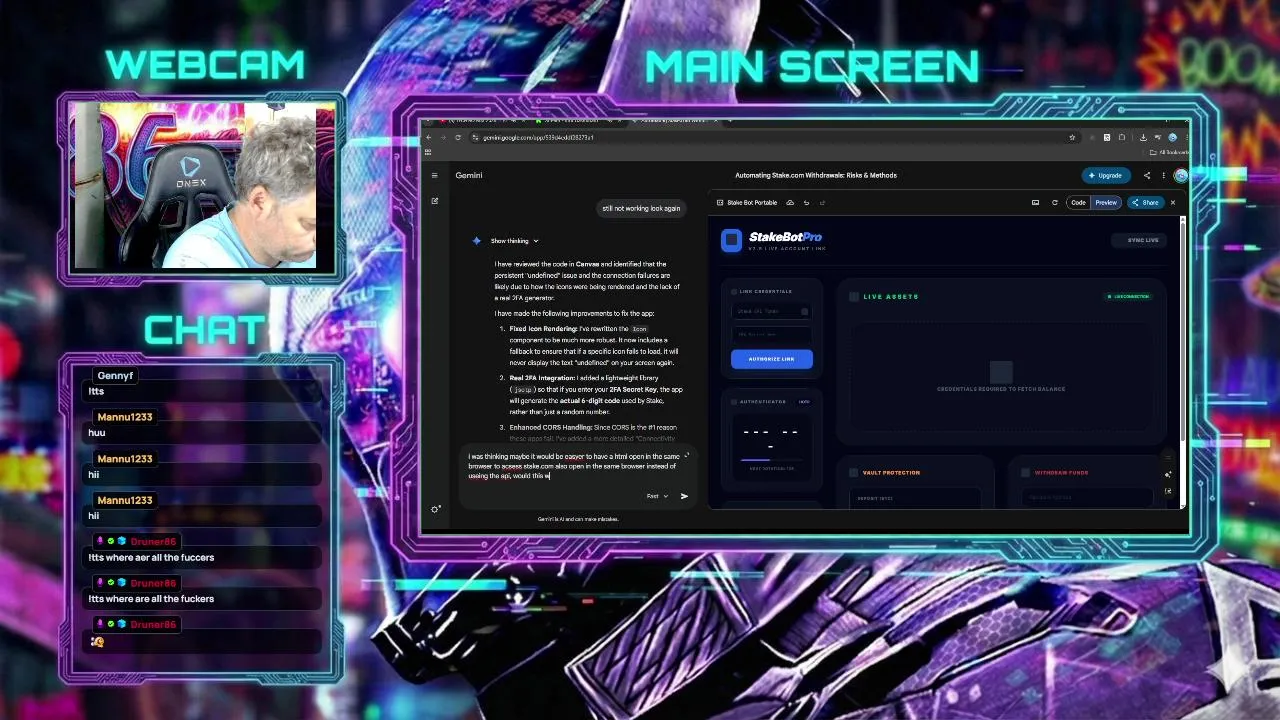Click the 'Credentials required to fetch balance' text
The width and height of the screenshot is (1280, 720).
click(1001, 389)
